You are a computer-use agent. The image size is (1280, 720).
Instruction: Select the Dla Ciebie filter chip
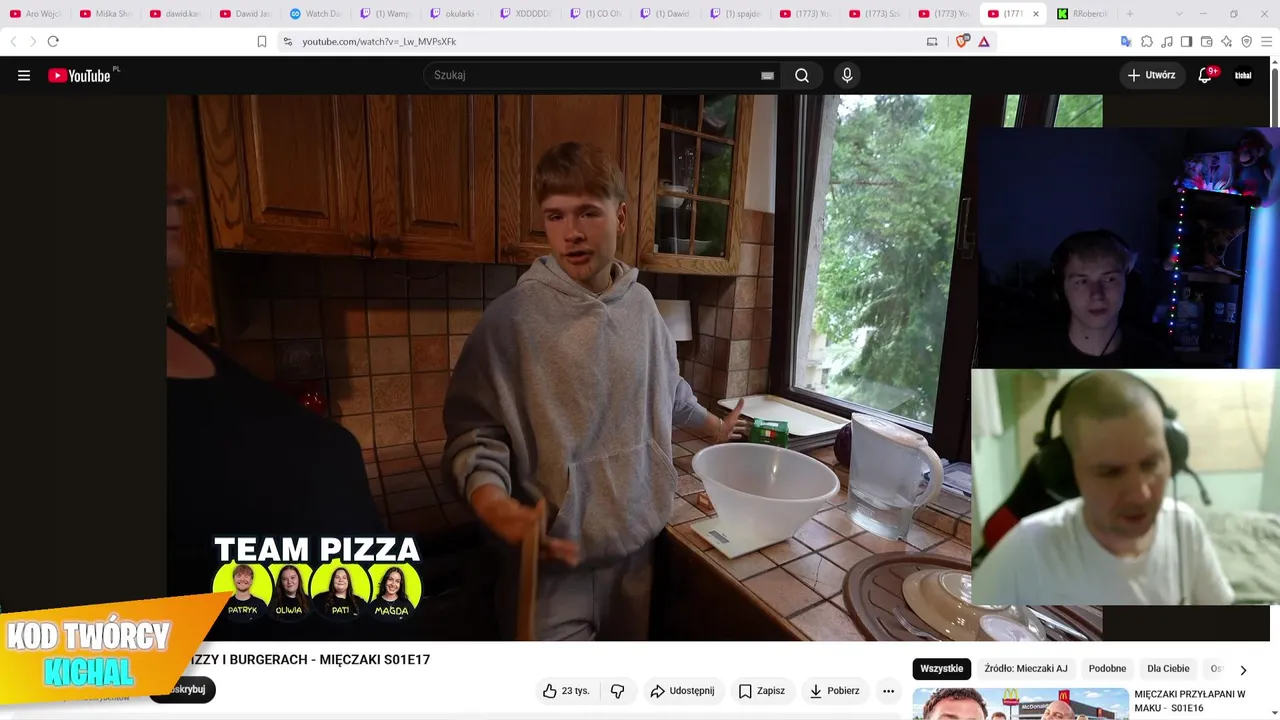1168,669
